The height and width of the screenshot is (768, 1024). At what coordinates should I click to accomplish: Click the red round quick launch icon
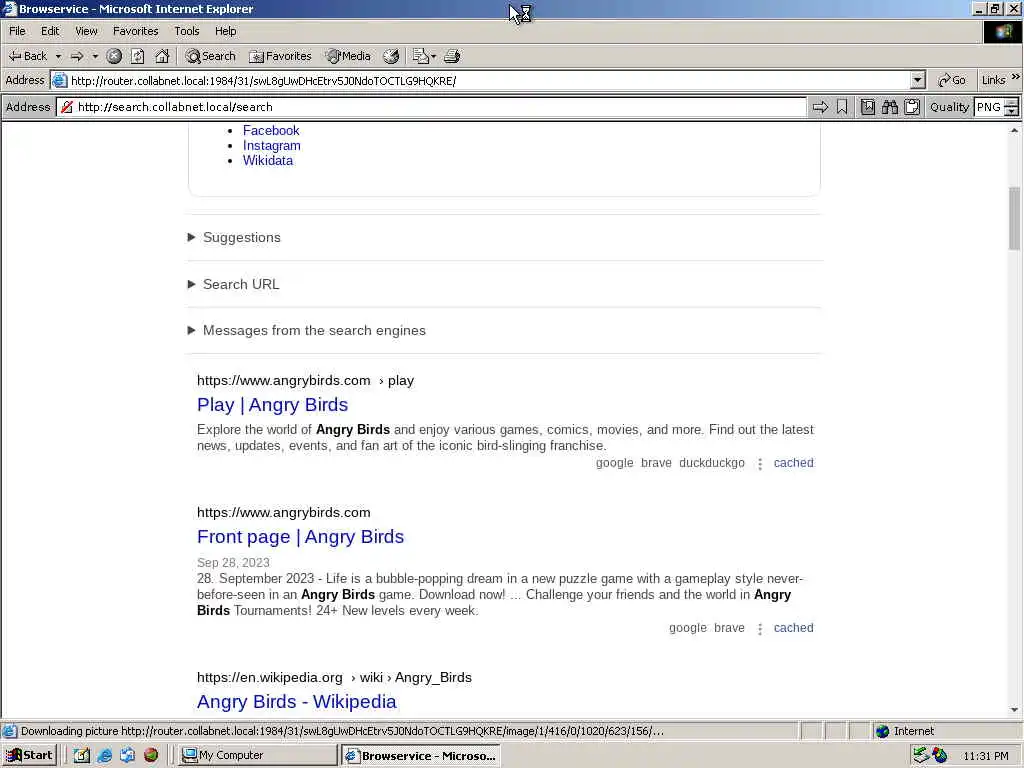pyautogui.click(x=151, y=756)
